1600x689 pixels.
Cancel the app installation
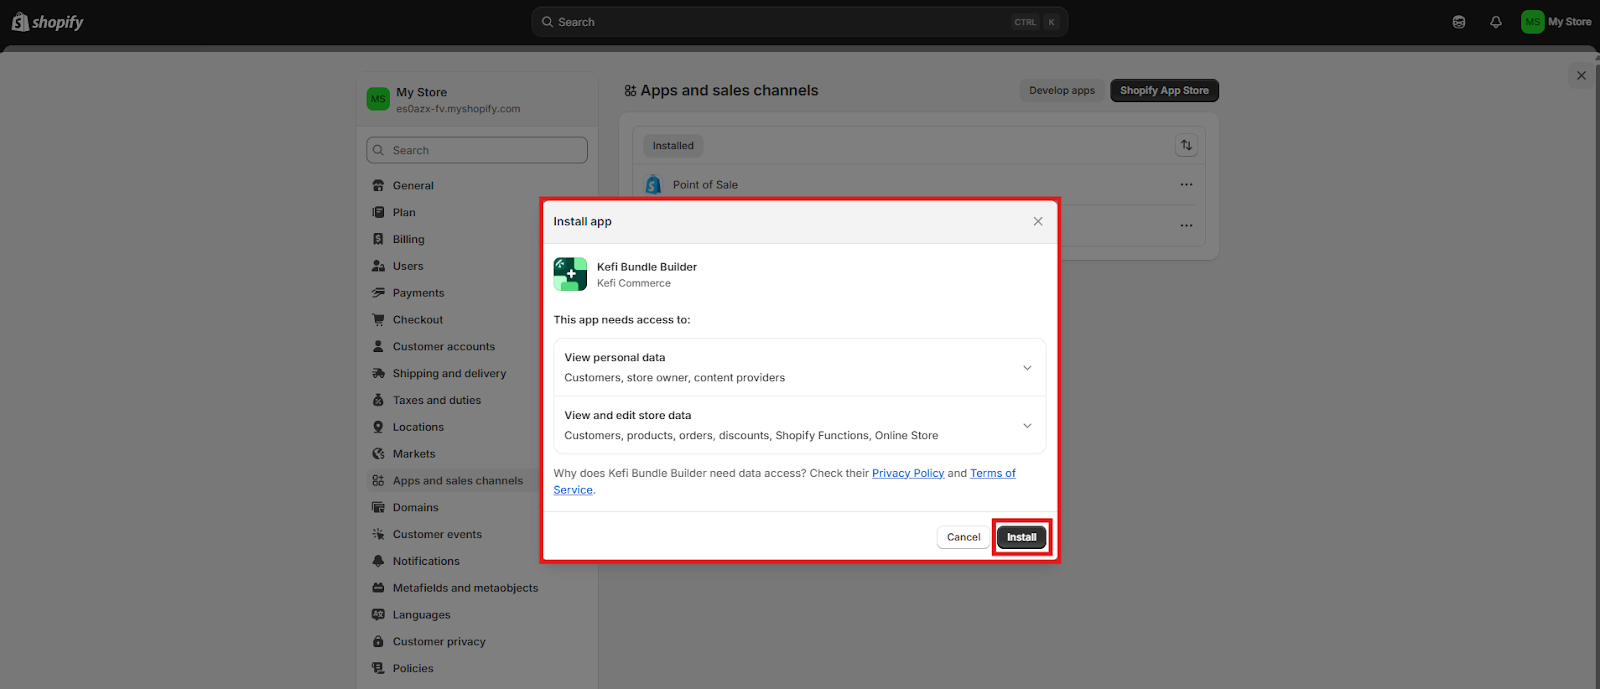point(963,538)
